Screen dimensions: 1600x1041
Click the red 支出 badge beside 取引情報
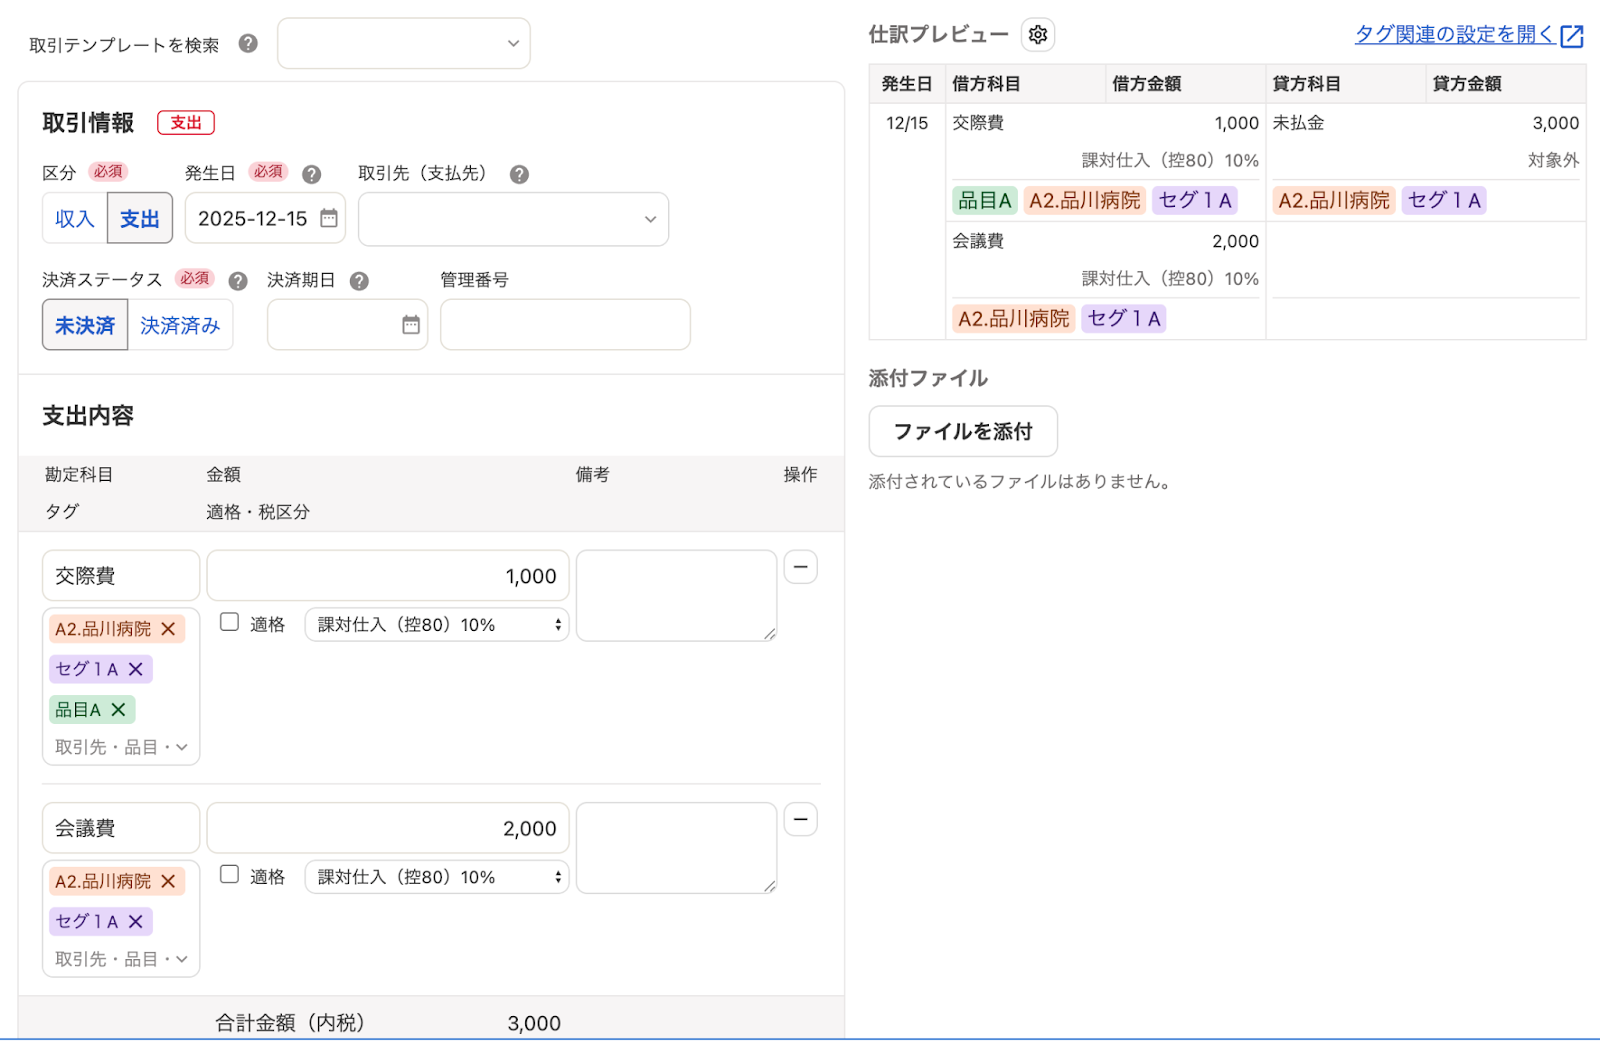click(x=186, y=123)
